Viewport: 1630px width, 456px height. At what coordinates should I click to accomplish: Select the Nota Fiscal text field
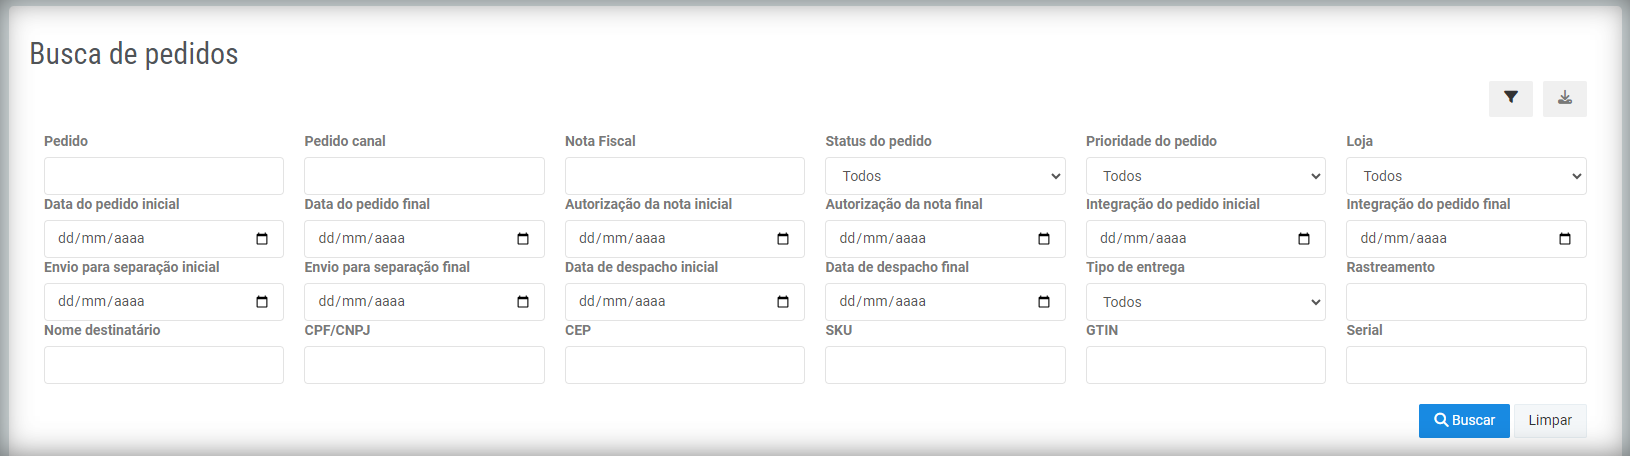coord(685,176)
